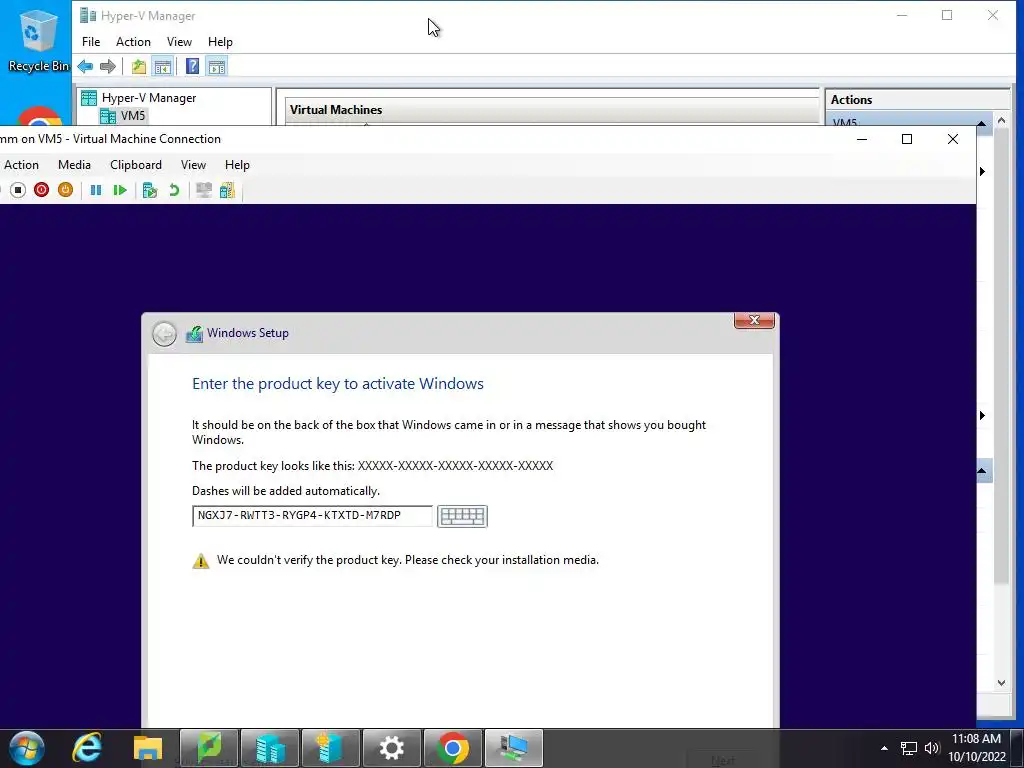This screenshot has width=1024, height=768.
Task: Maximize the Virtual Machine Connection window
Action: 907,139
